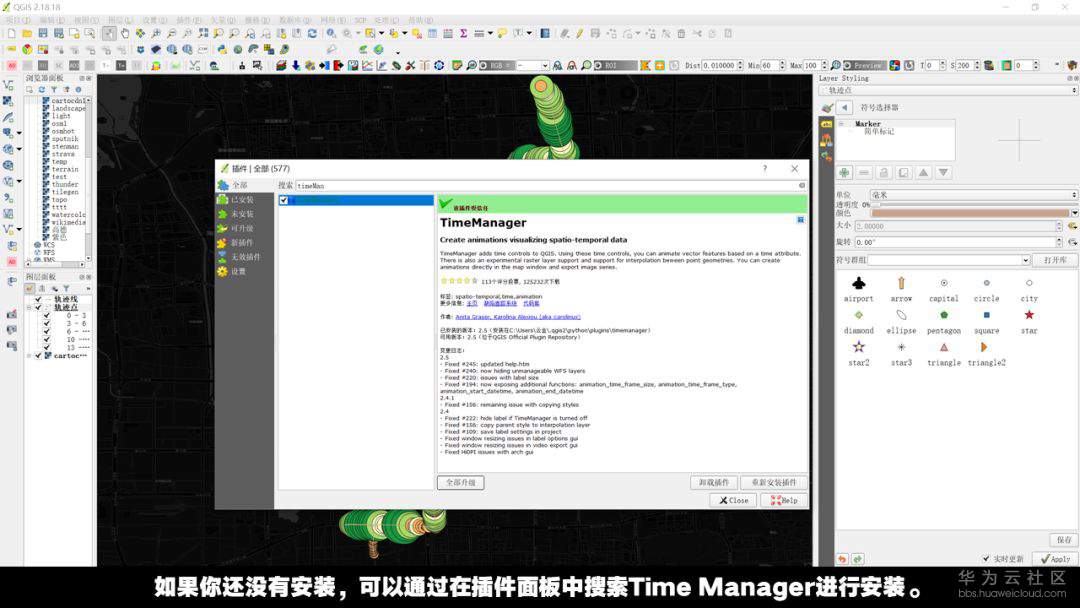Screen dimensions: 1080x608
Task: Click the filter icon in Browser panel
Action: pos(54,90)
